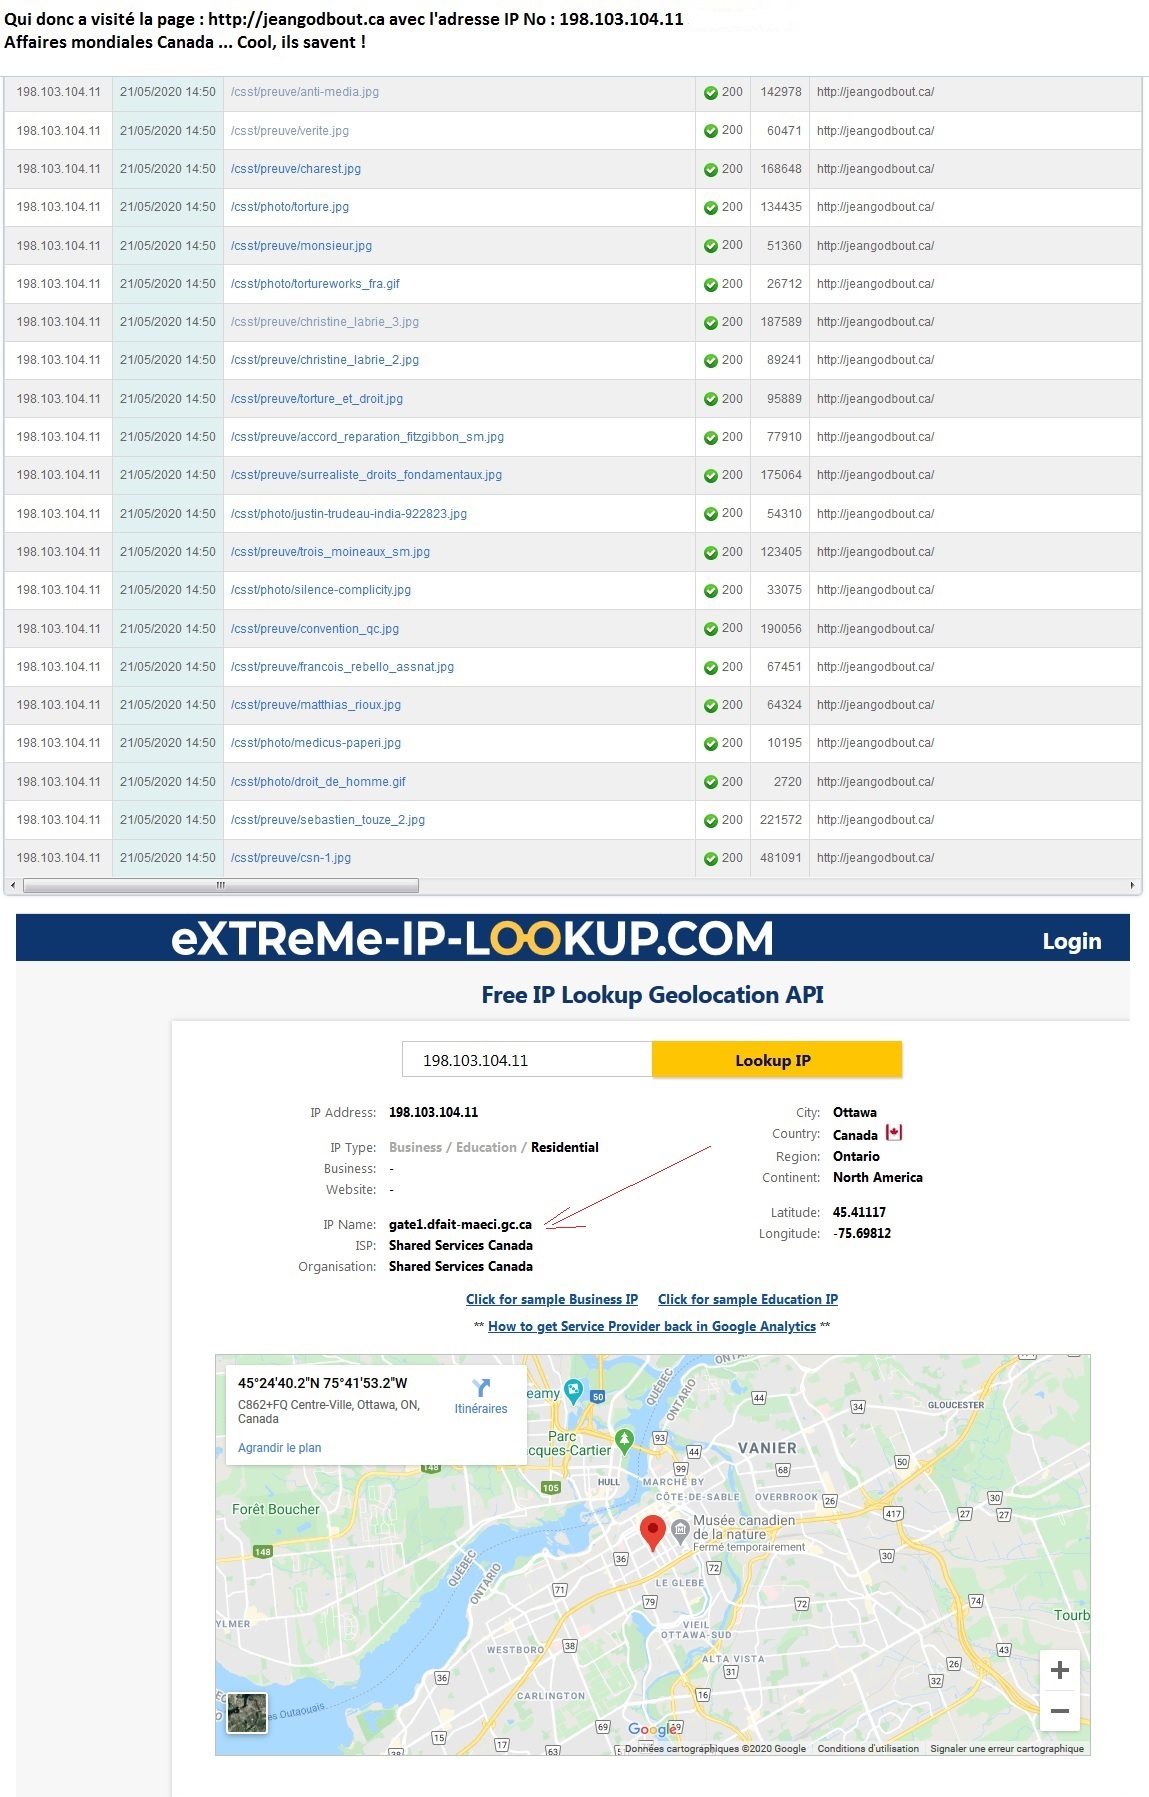Click green status check for anti-media.jpg row

(711, 93)
